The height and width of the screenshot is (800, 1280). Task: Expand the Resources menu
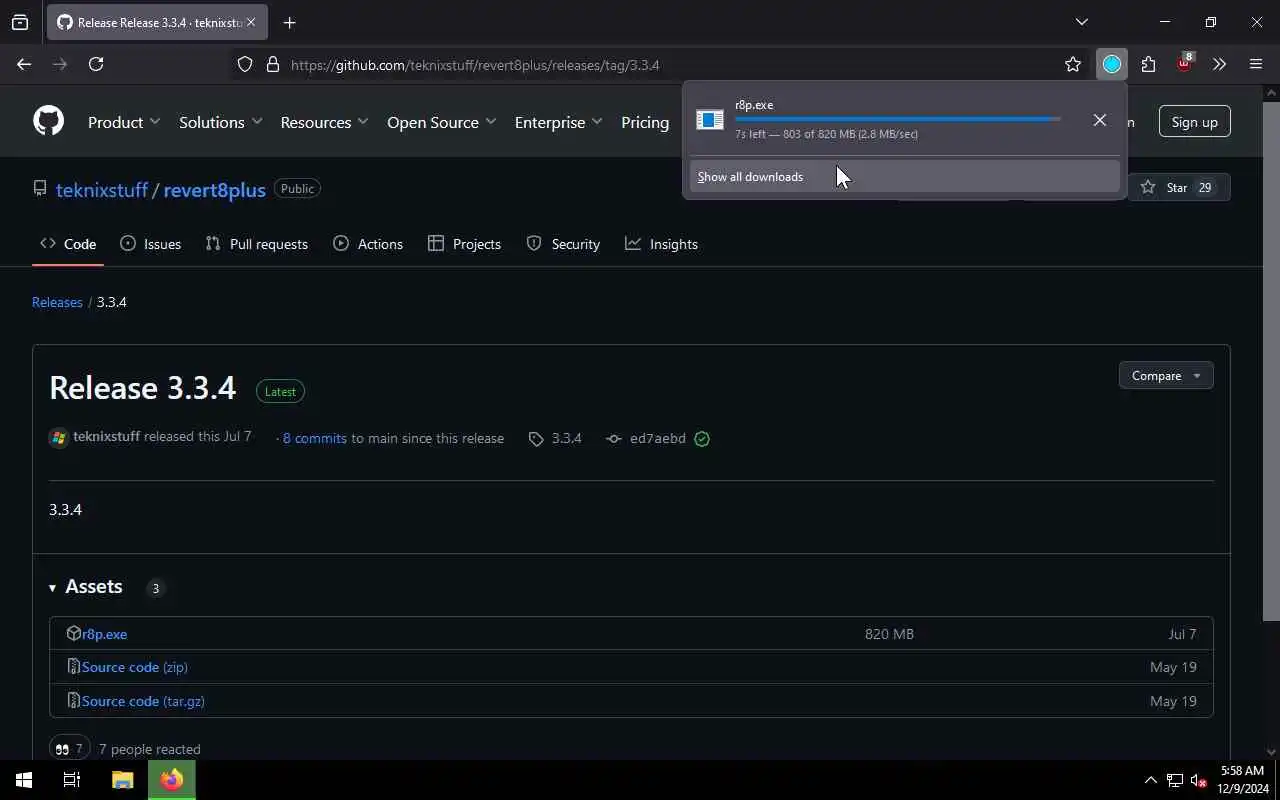click(325, 122)
